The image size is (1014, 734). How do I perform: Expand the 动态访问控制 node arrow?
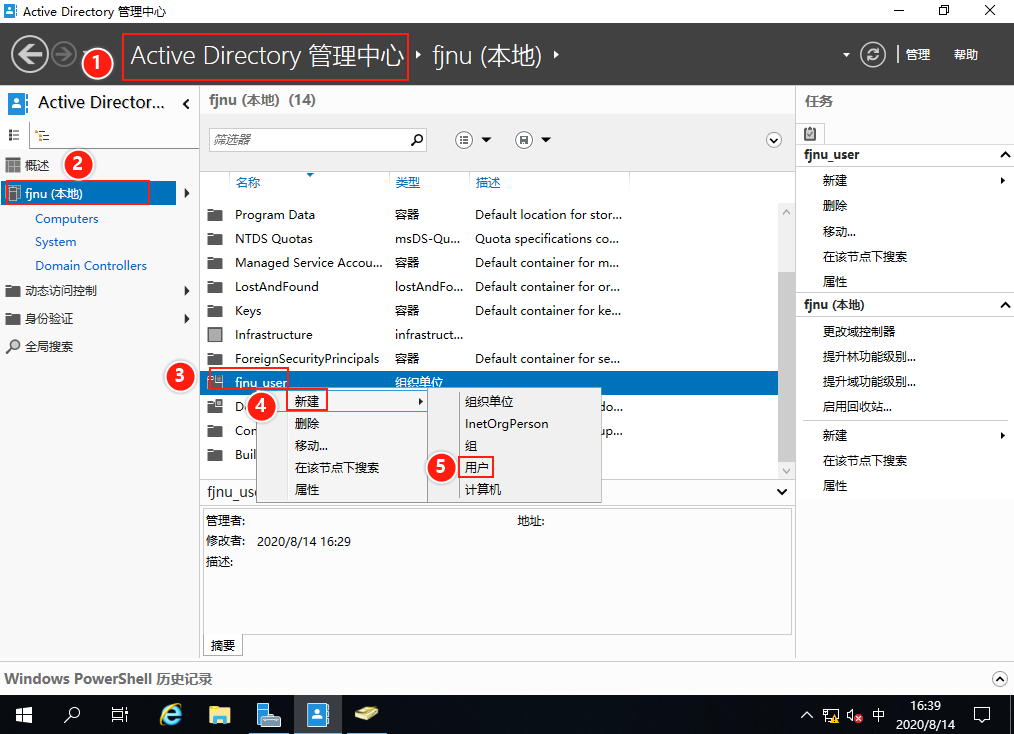[x=187, y=291]
